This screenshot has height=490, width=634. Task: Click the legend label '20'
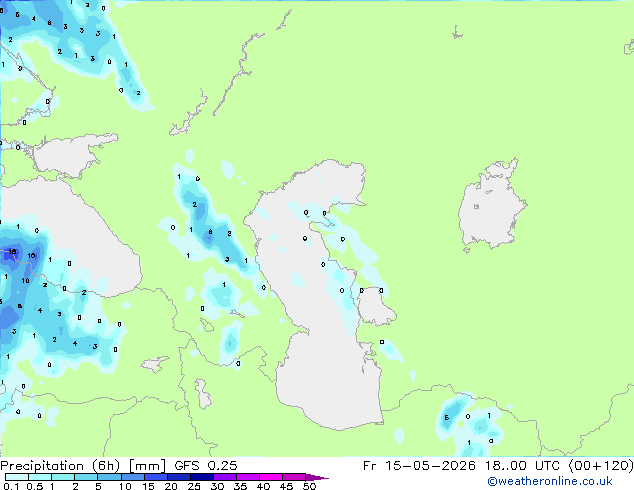(171, 486)
